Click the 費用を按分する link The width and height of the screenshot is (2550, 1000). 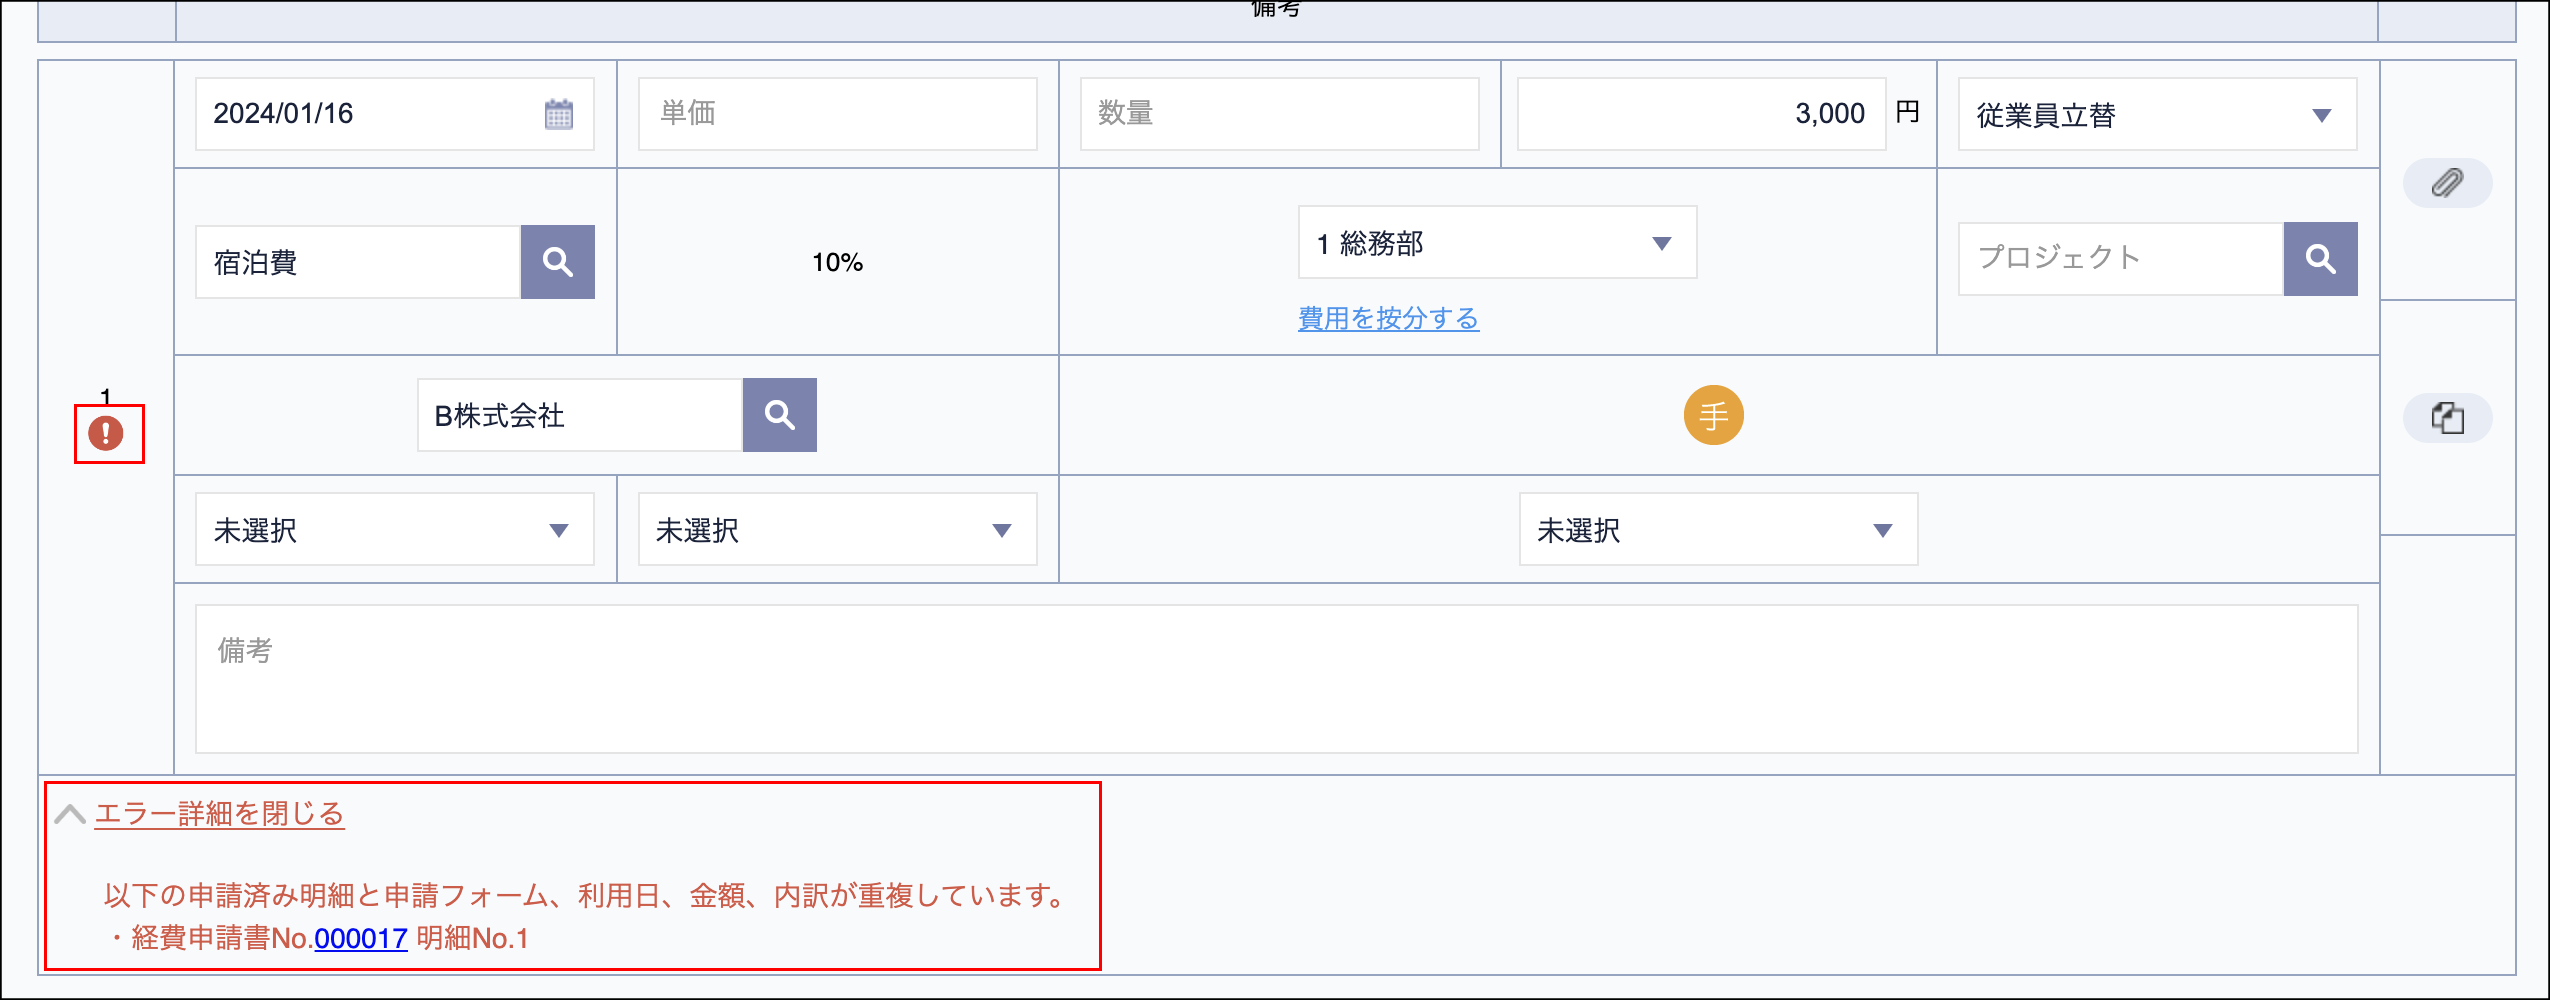pos(1388,318)
